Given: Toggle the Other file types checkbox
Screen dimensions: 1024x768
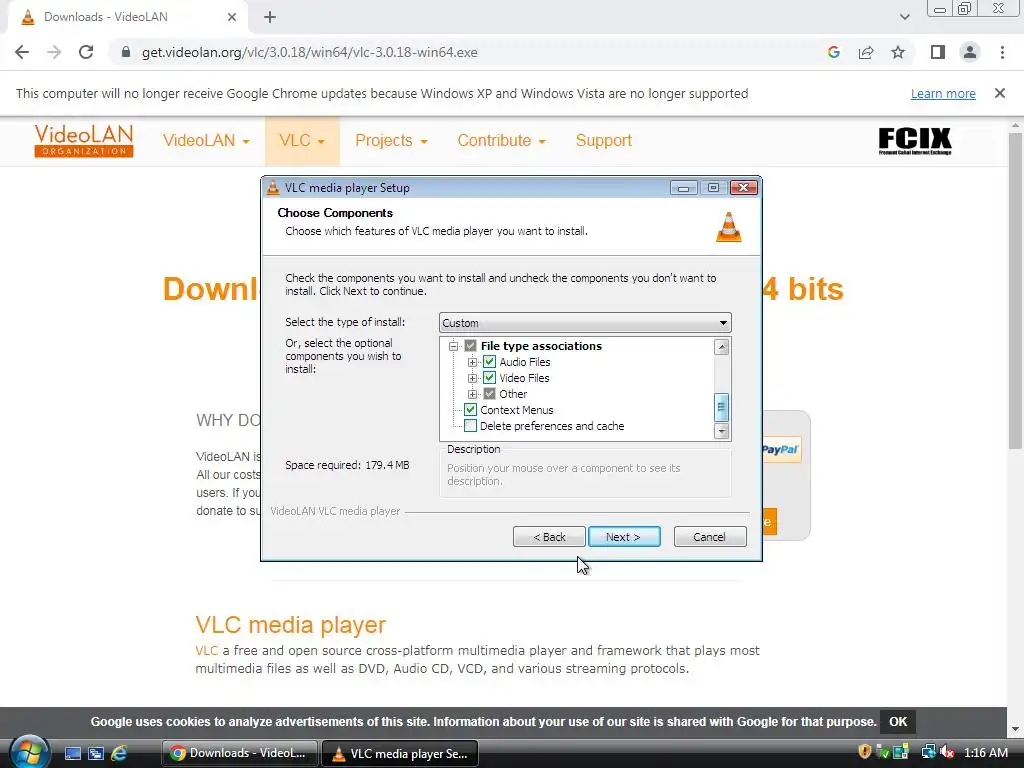Looking at the screenshot, I should click(x=489, y=394).
